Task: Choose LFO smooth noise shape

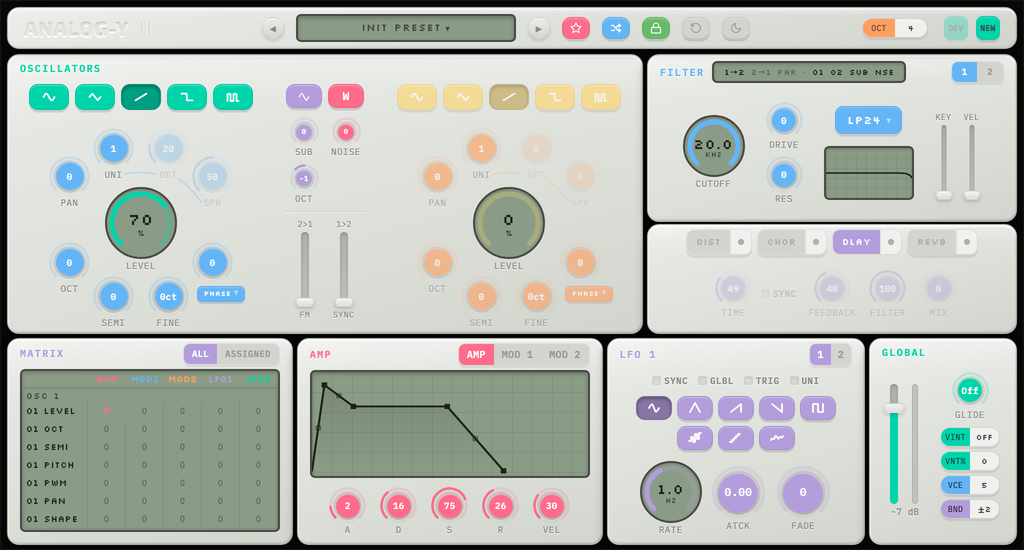Action: (x=777, y=438)
